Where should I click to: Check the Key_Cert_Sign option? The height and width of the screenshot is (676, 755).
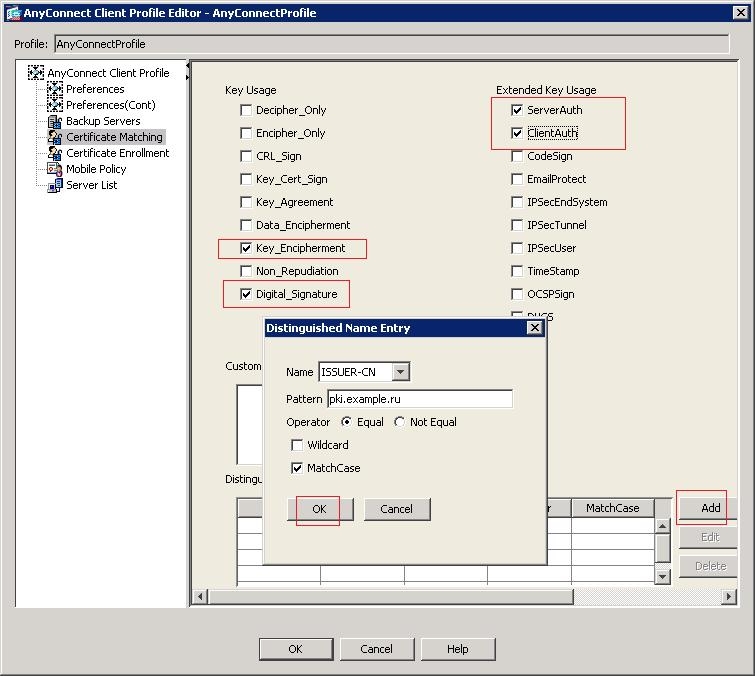(x=246, y=179)
